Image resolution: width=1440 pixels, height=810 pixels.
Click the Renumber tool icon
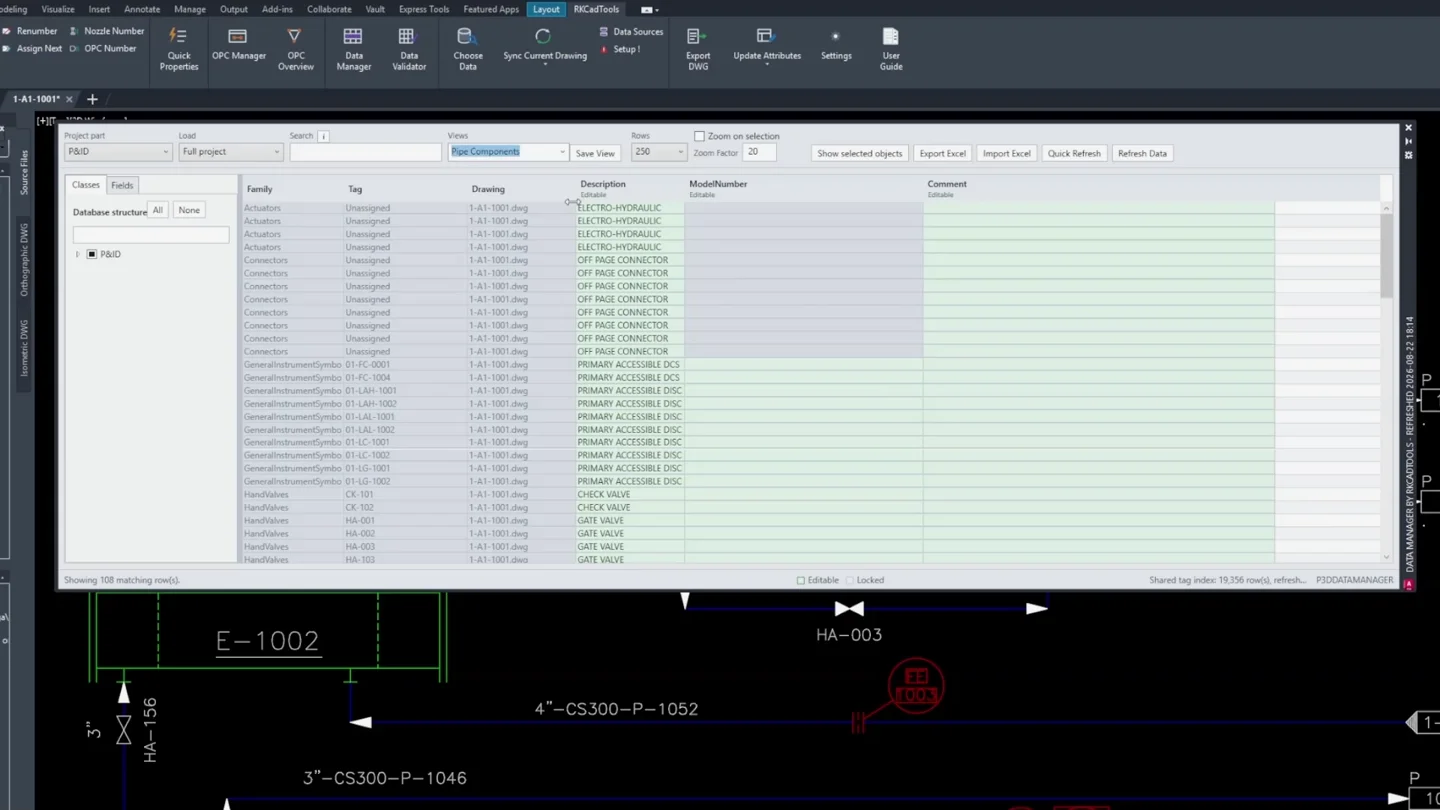click(6, 31)
